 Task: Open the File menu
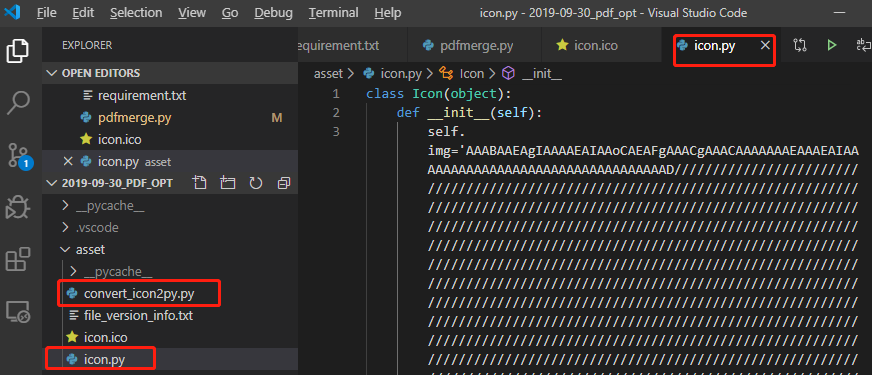click(x=46, y=13)
